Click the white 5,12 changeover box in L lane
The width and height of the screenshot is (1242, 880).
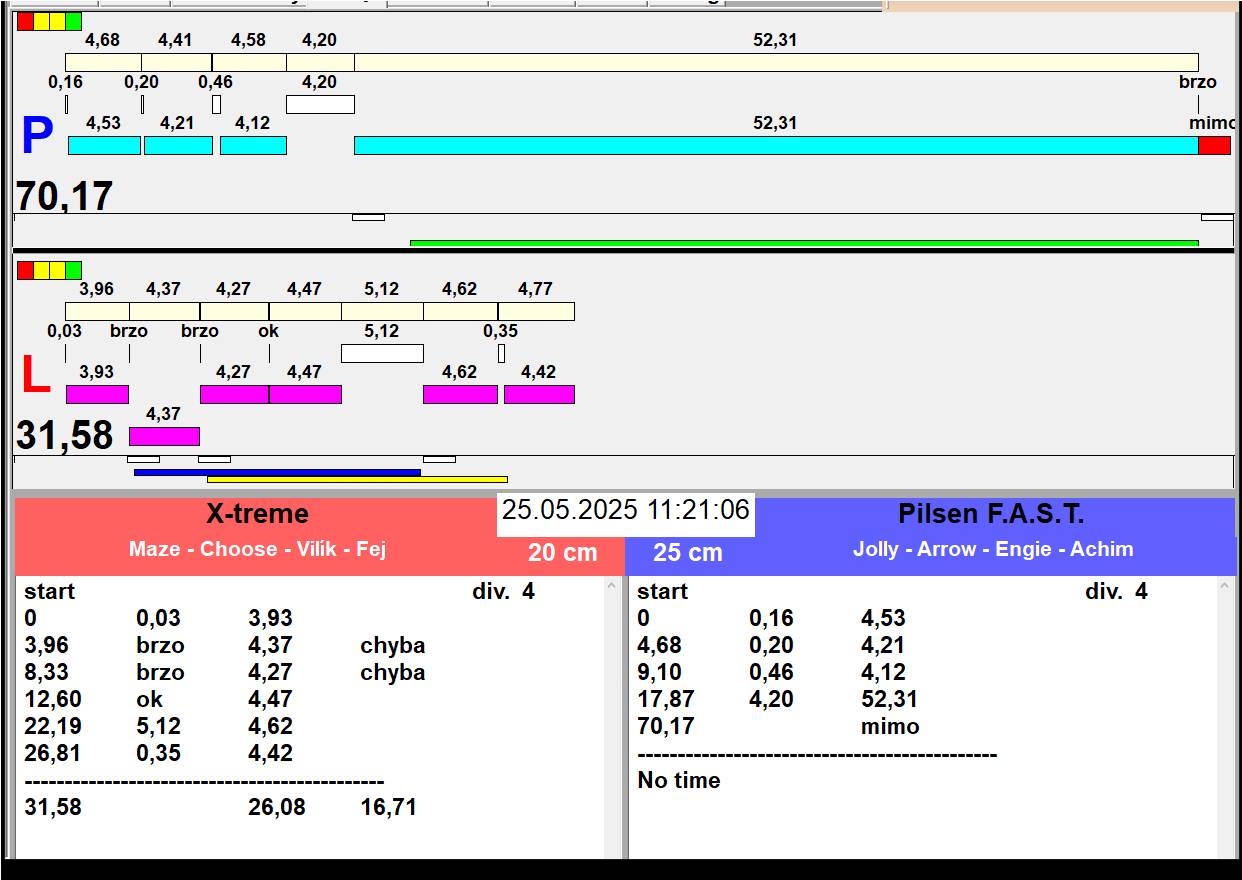click(382, 353)
